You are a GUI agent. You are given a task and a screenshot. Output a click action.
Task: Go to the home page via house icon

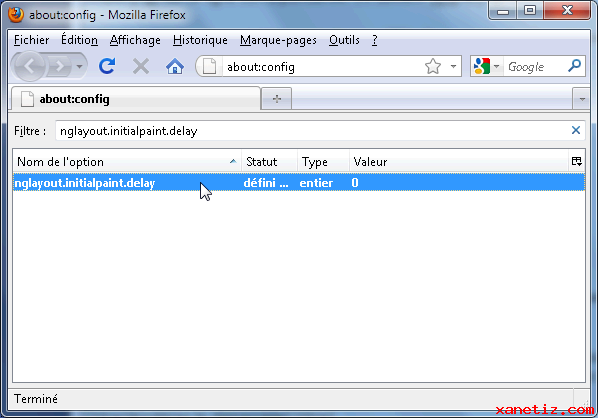point(175,66)
